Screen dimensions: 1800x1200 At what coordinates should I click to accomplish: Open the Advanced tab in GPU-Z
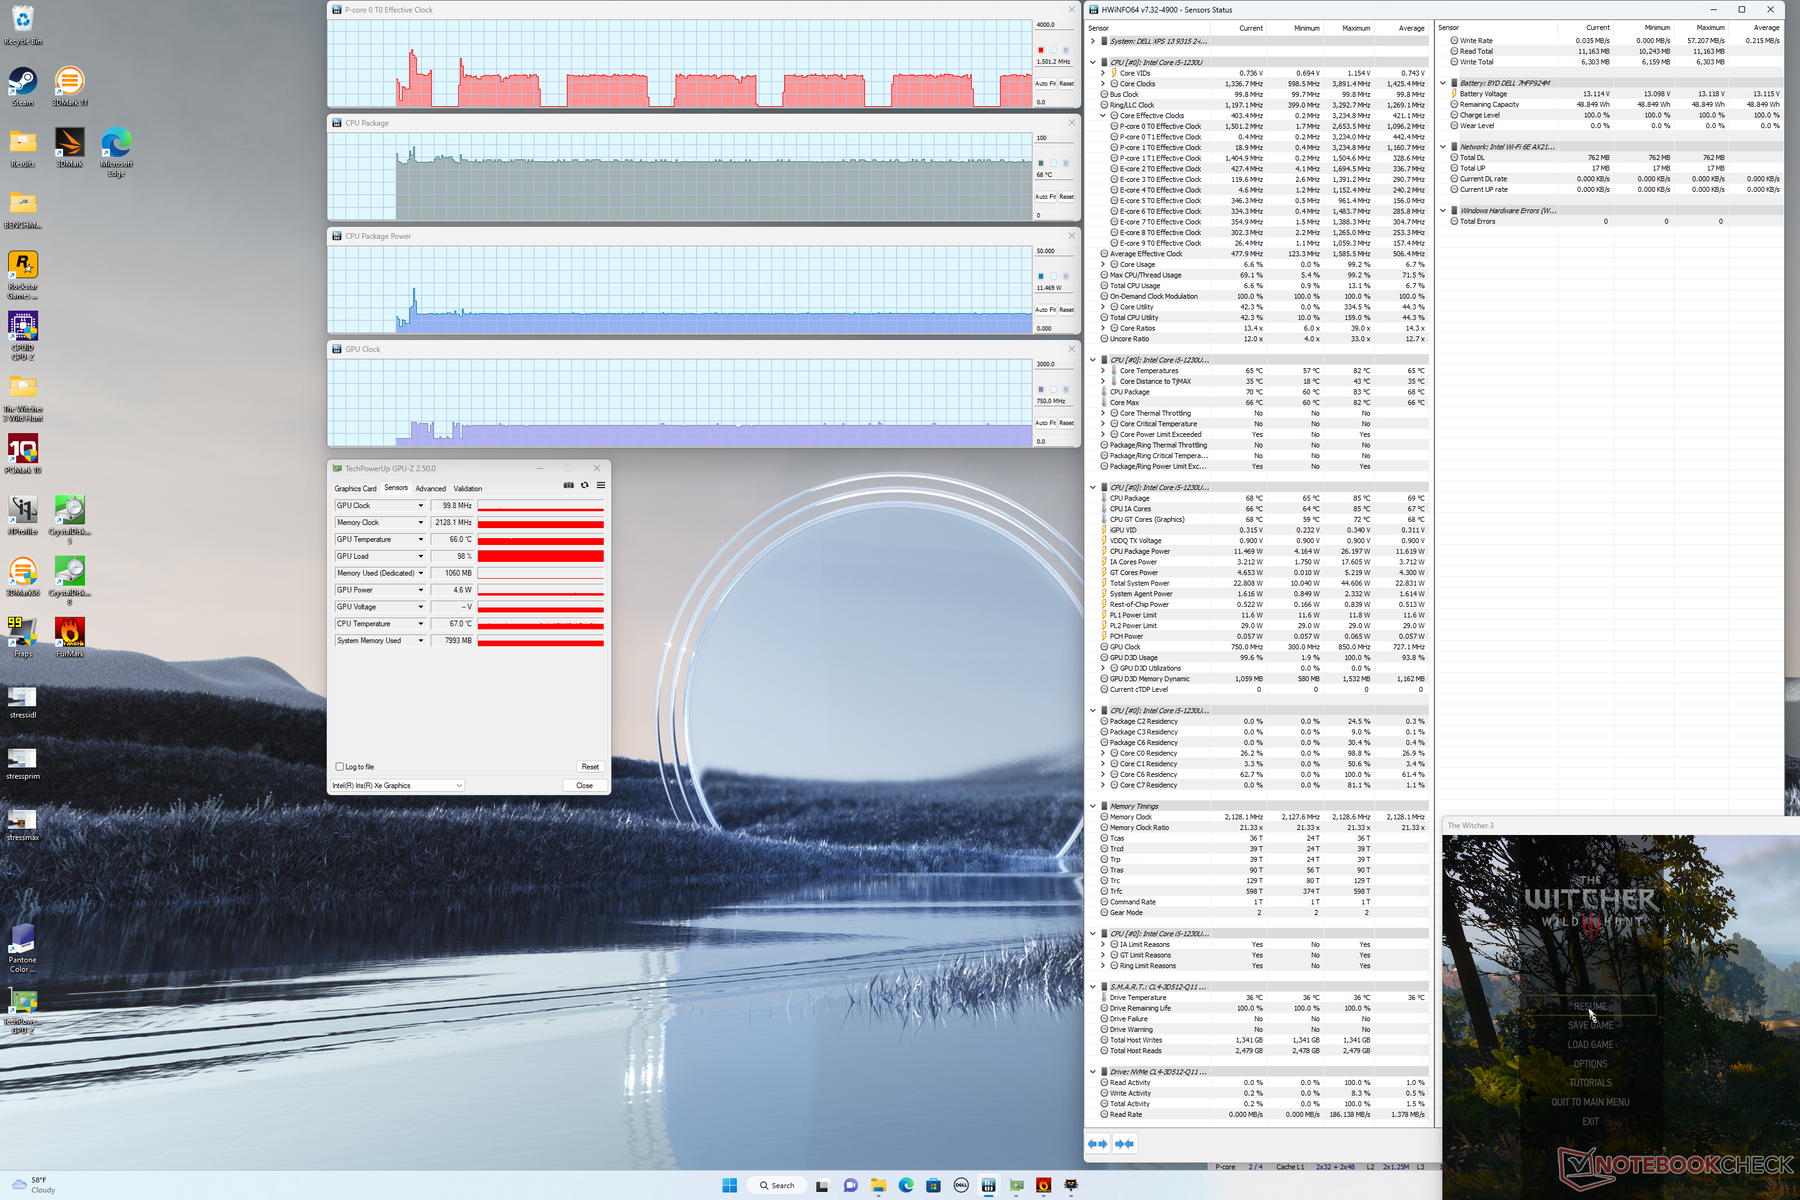431,489
